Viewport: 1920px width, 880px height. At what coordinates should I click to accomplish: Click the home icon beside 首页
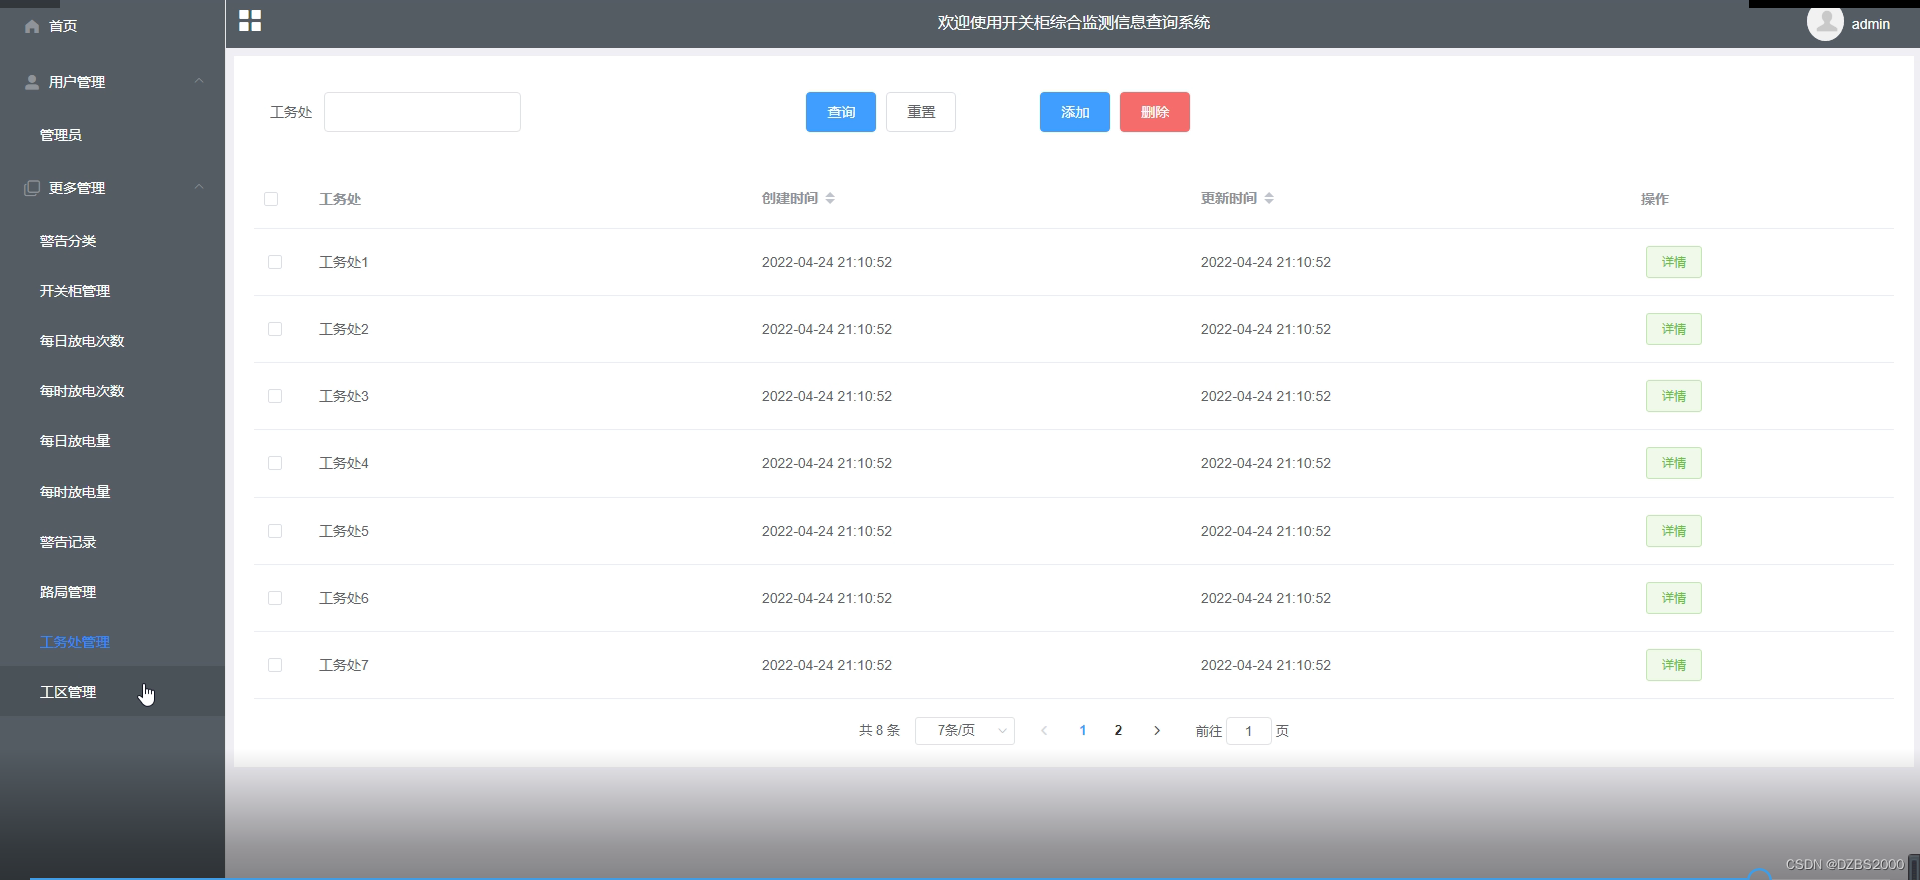[x=32, y=26]
